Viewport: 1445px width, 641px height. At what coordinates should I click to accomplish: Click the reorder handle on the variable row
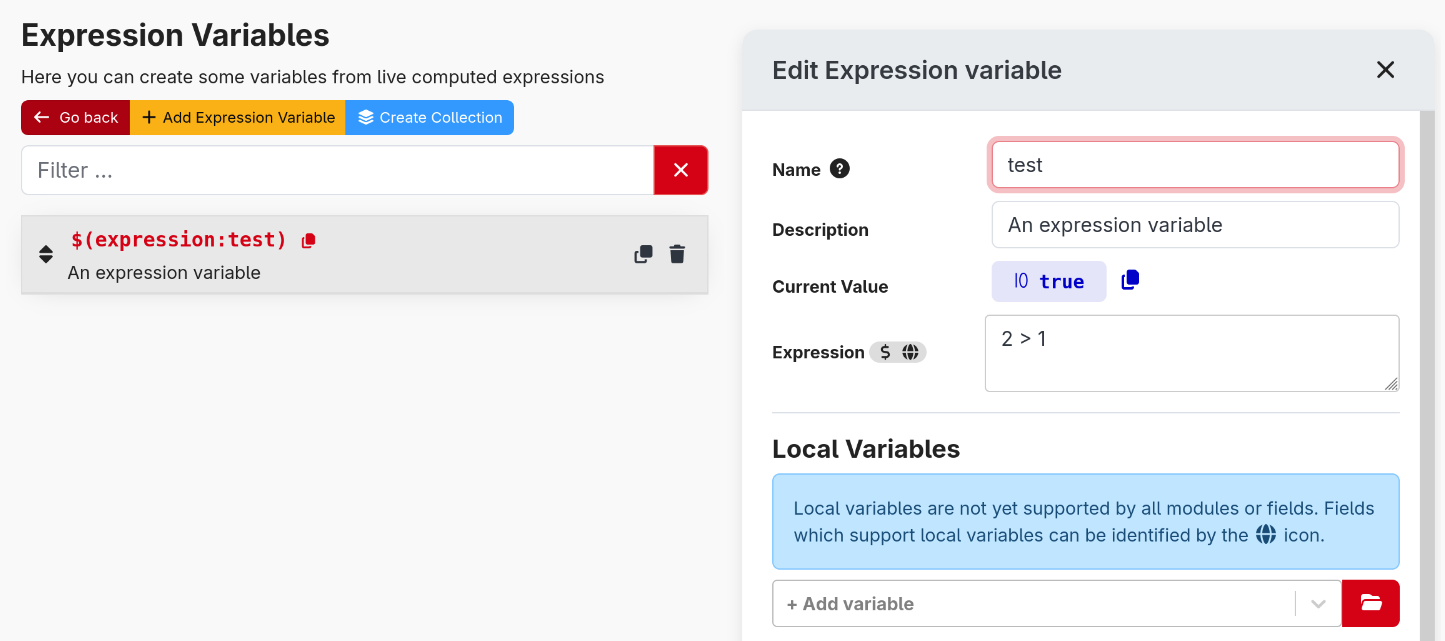coord(45,254)
